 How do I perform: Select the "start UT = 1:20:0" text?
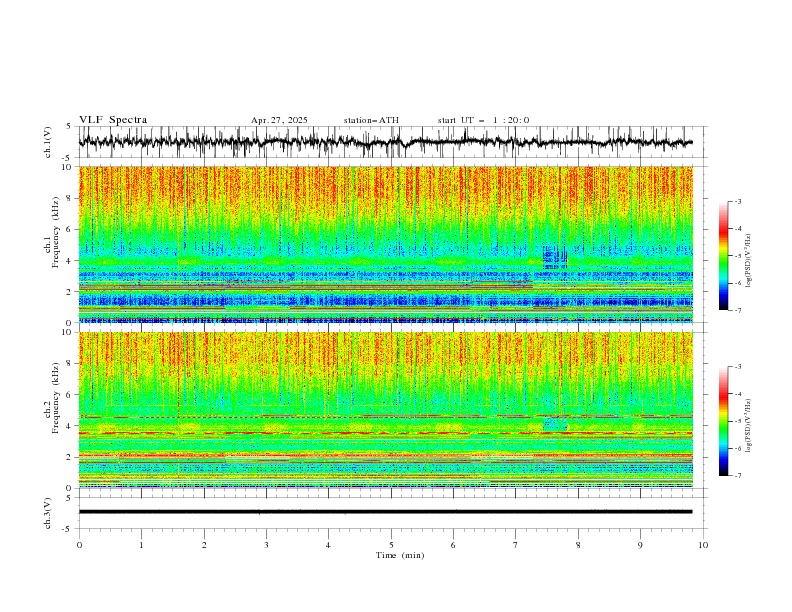pos(483,120)
